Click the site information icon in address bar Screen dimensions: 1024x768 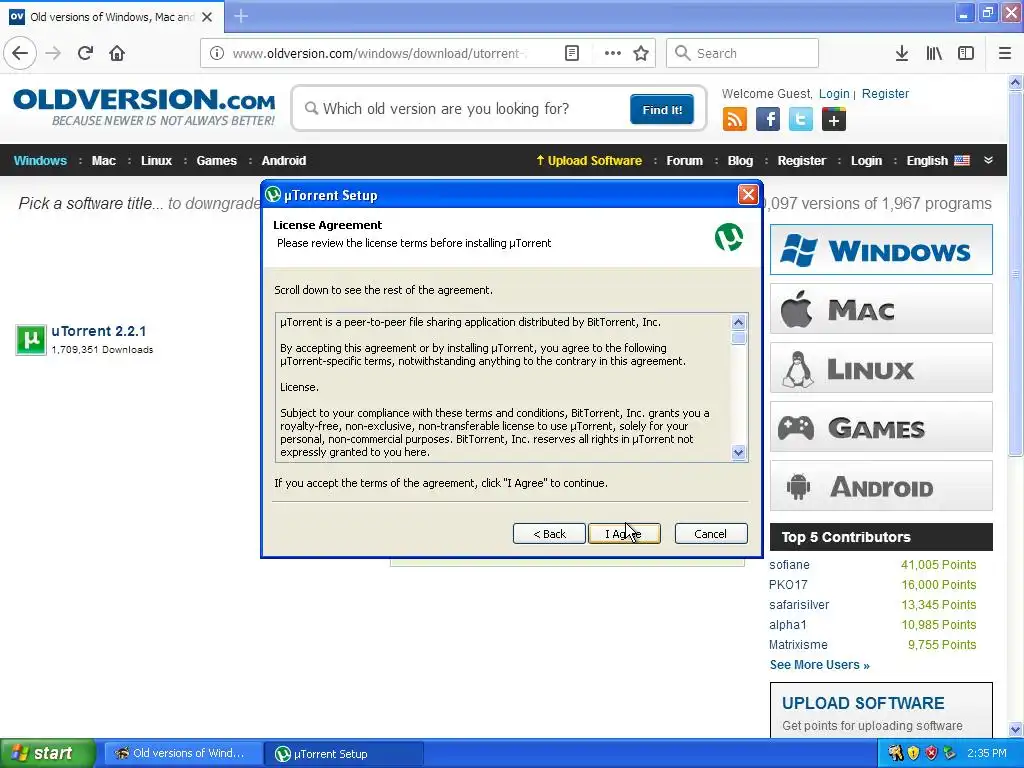pos(216,53)
